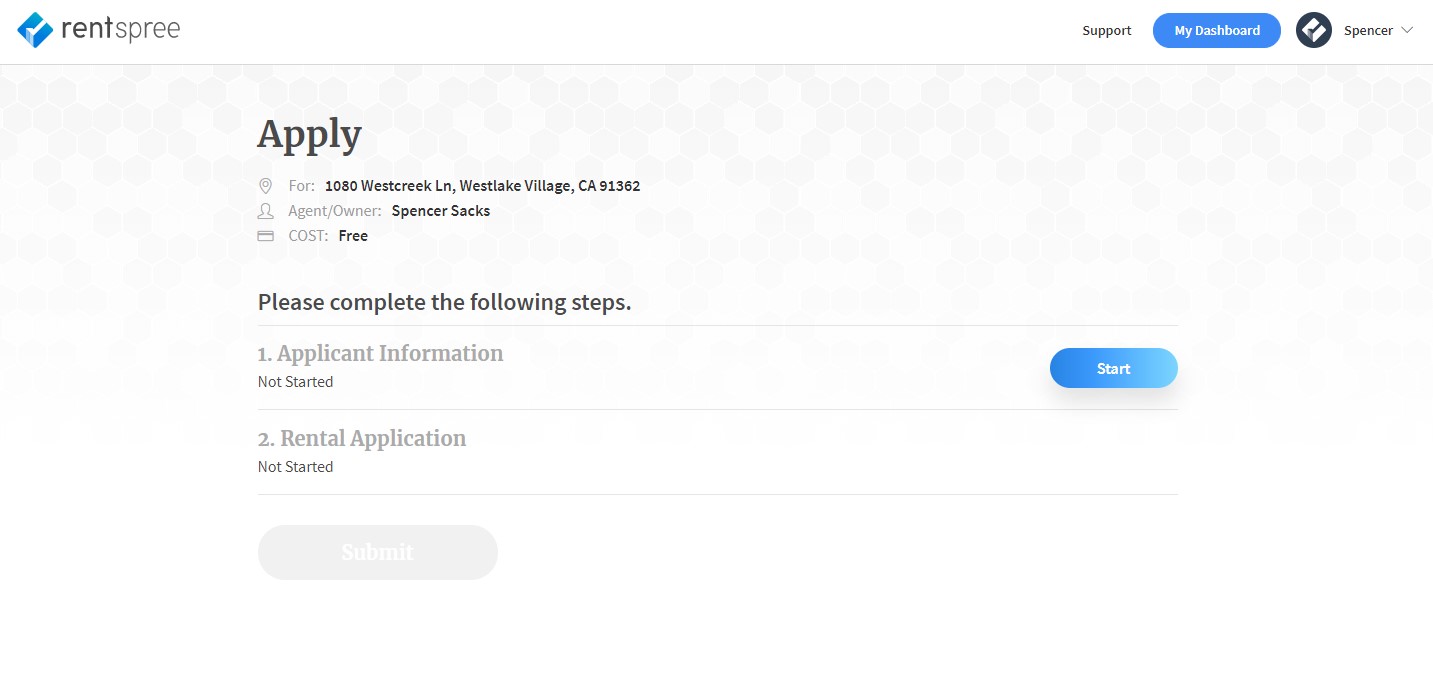Click Not Started status under Rental Application

[x=295, y=467]
